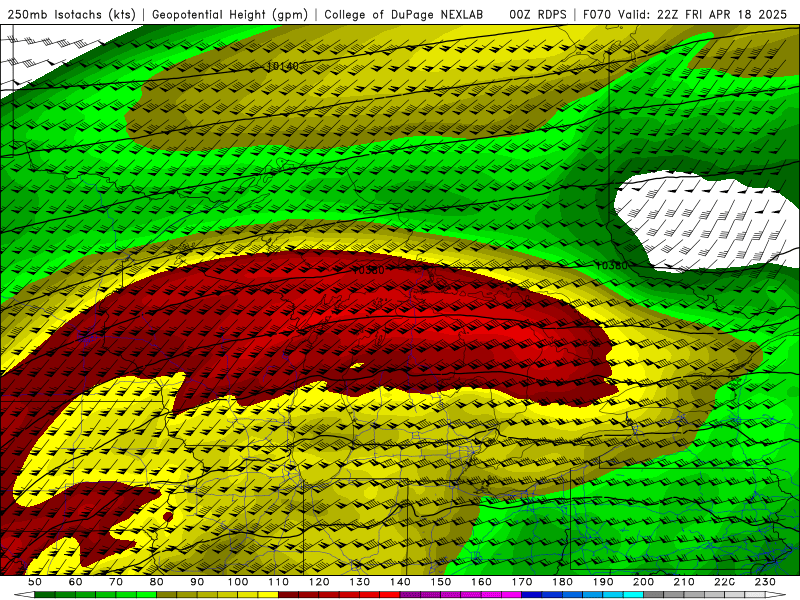Image resolution: width=800 pixels, height=600 pixels.
Task: Click the 190 label on the color scale
Action: (x=603, y=582)
